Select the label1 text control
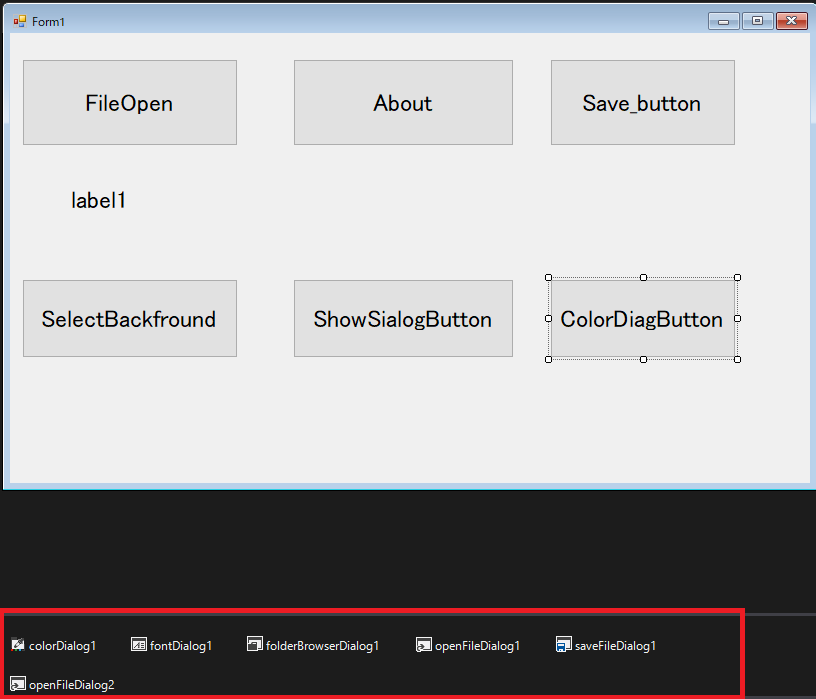Image resolution: width=816 pixels, height=699 pixels. point(98,200)
